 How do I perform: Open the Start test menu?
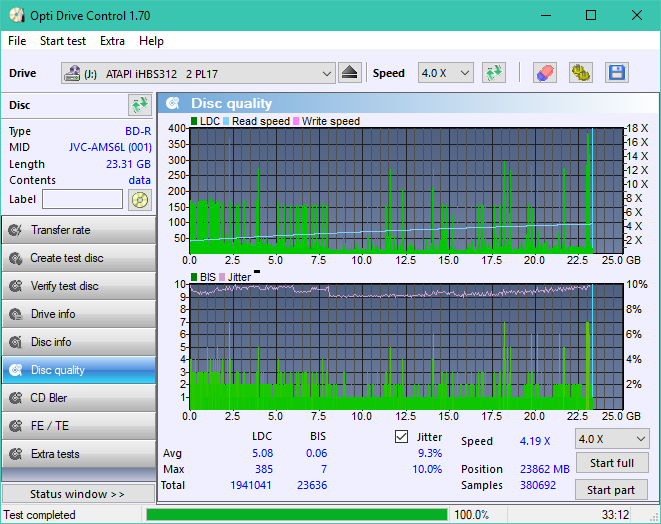[x=63, y=41]
